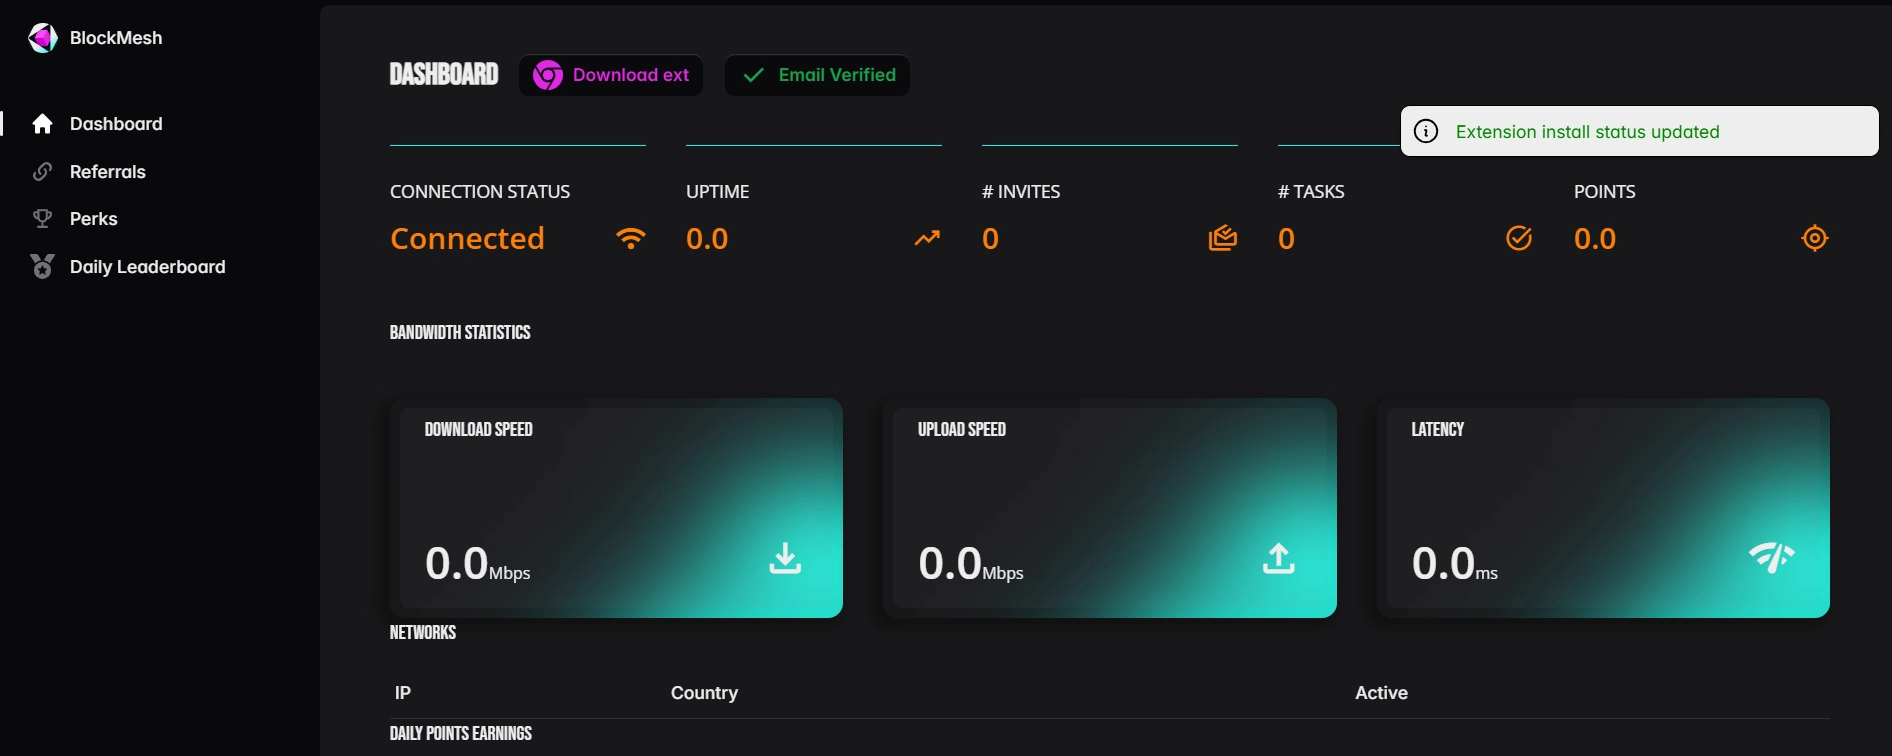Click the CONNECTION STATUS label
Image resolution: width=1892 pixels, height=756 pixels.
(x=480, y=192)
